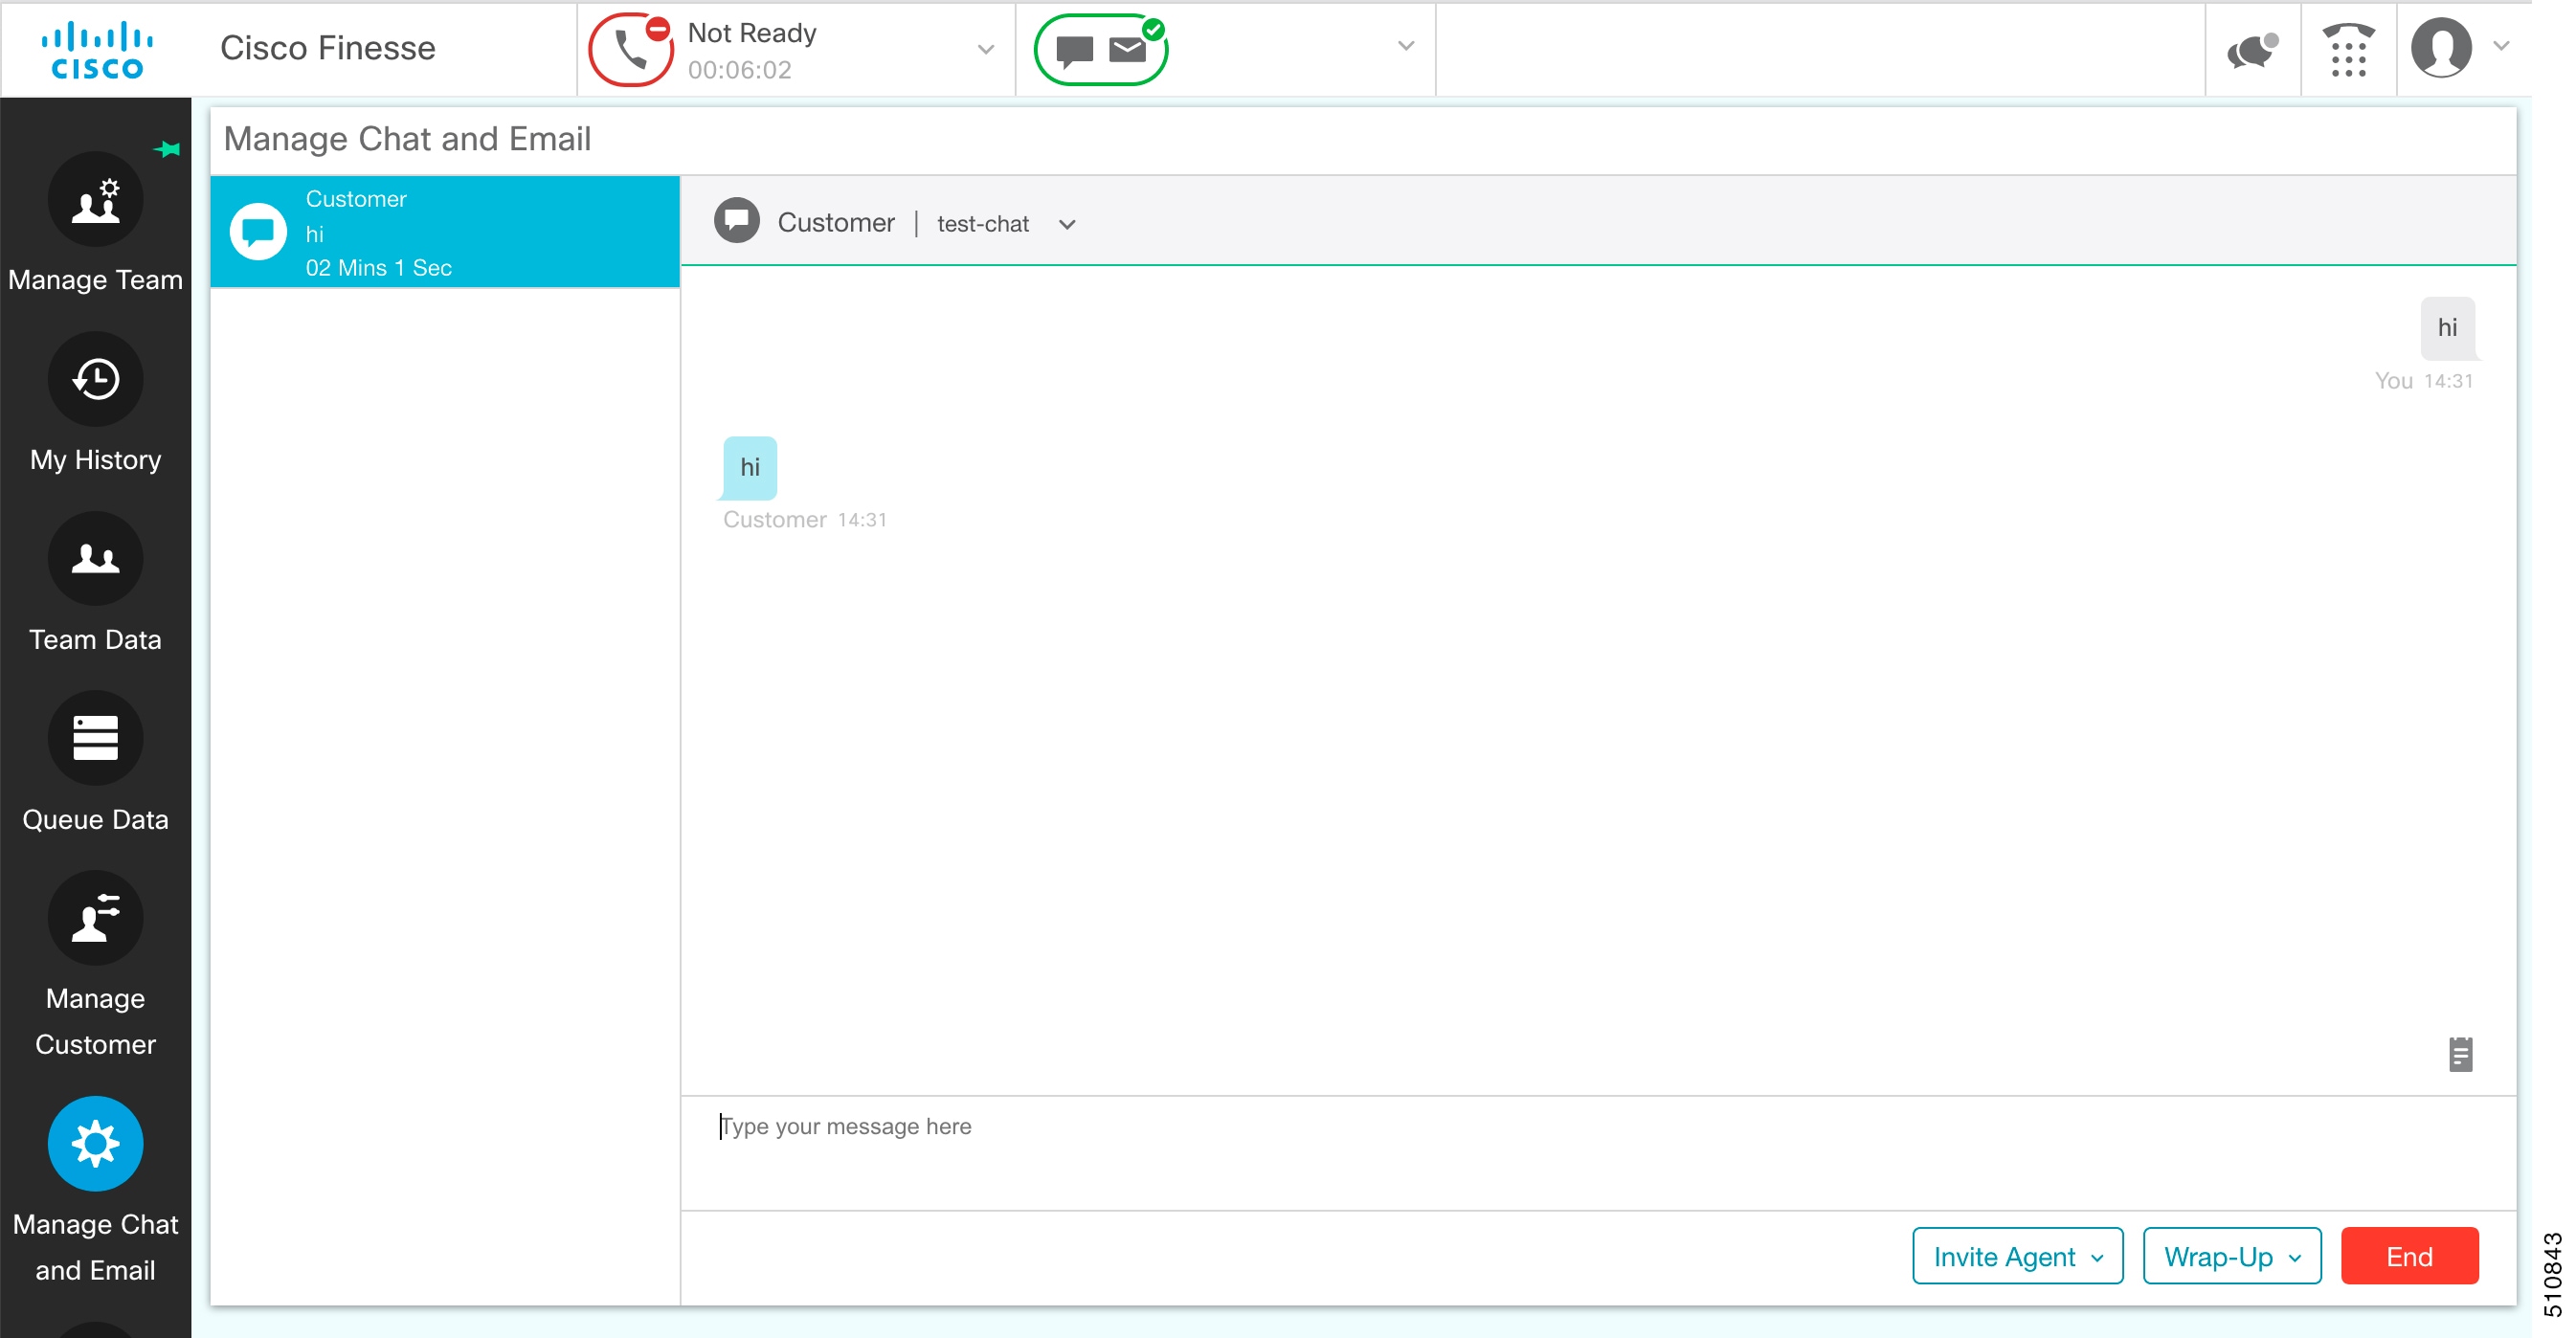Click your sent 'hi' message bubble
The image size is (2576, 1338).
pyautogui.click(x=2448, y=328)
